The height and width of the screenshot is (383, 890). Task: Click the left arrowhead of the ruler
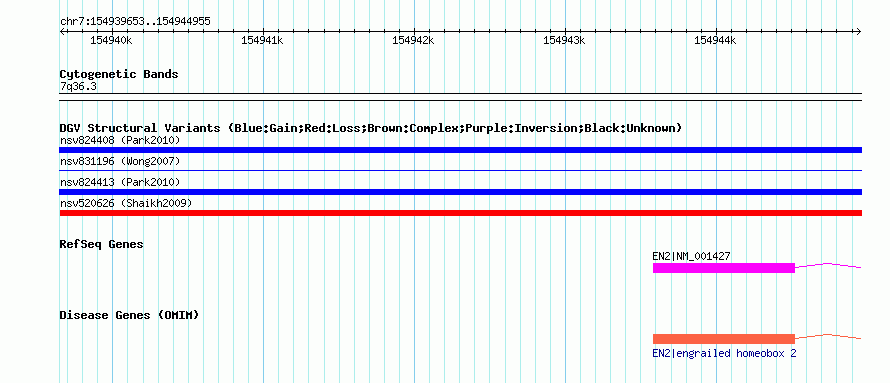click(62, 31)
